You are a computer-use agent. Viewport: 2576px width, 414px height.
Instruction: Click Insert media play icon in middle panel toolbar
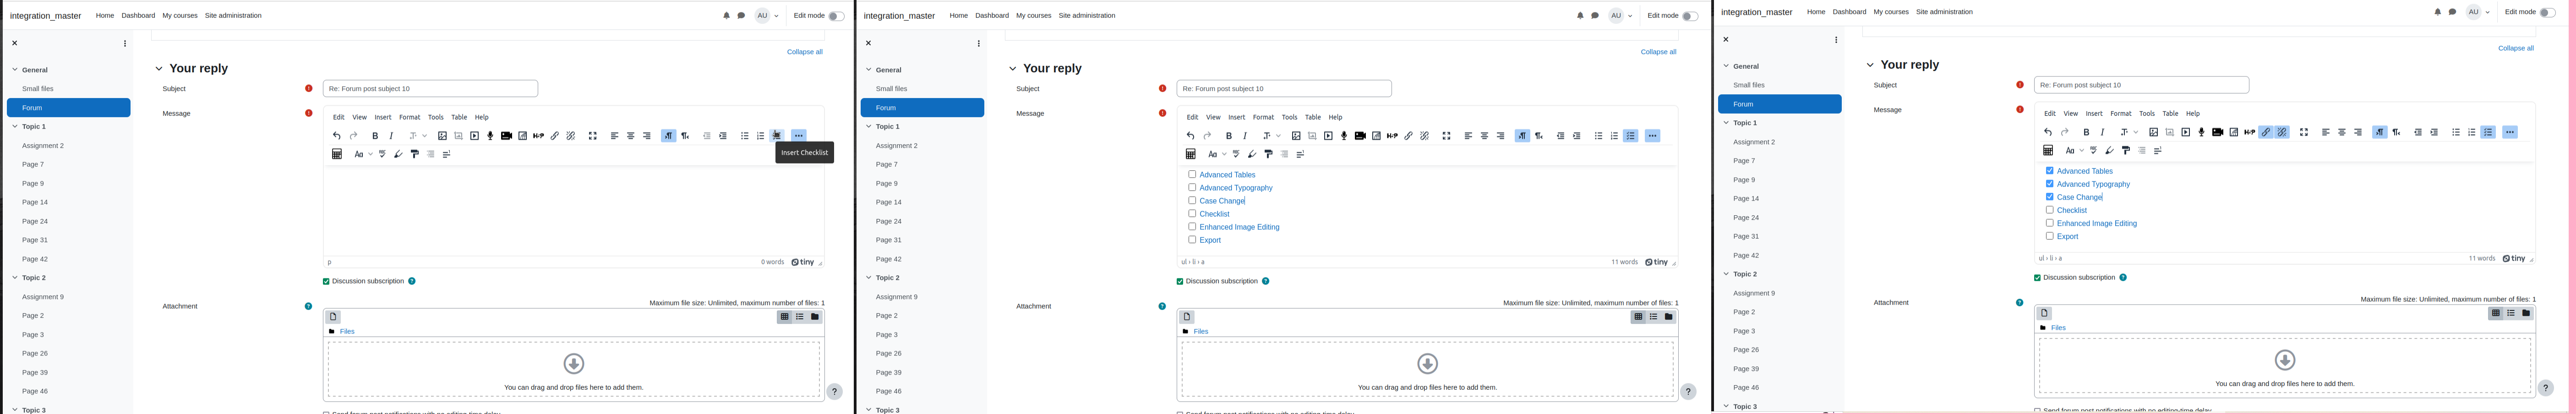pos(1328,136)
